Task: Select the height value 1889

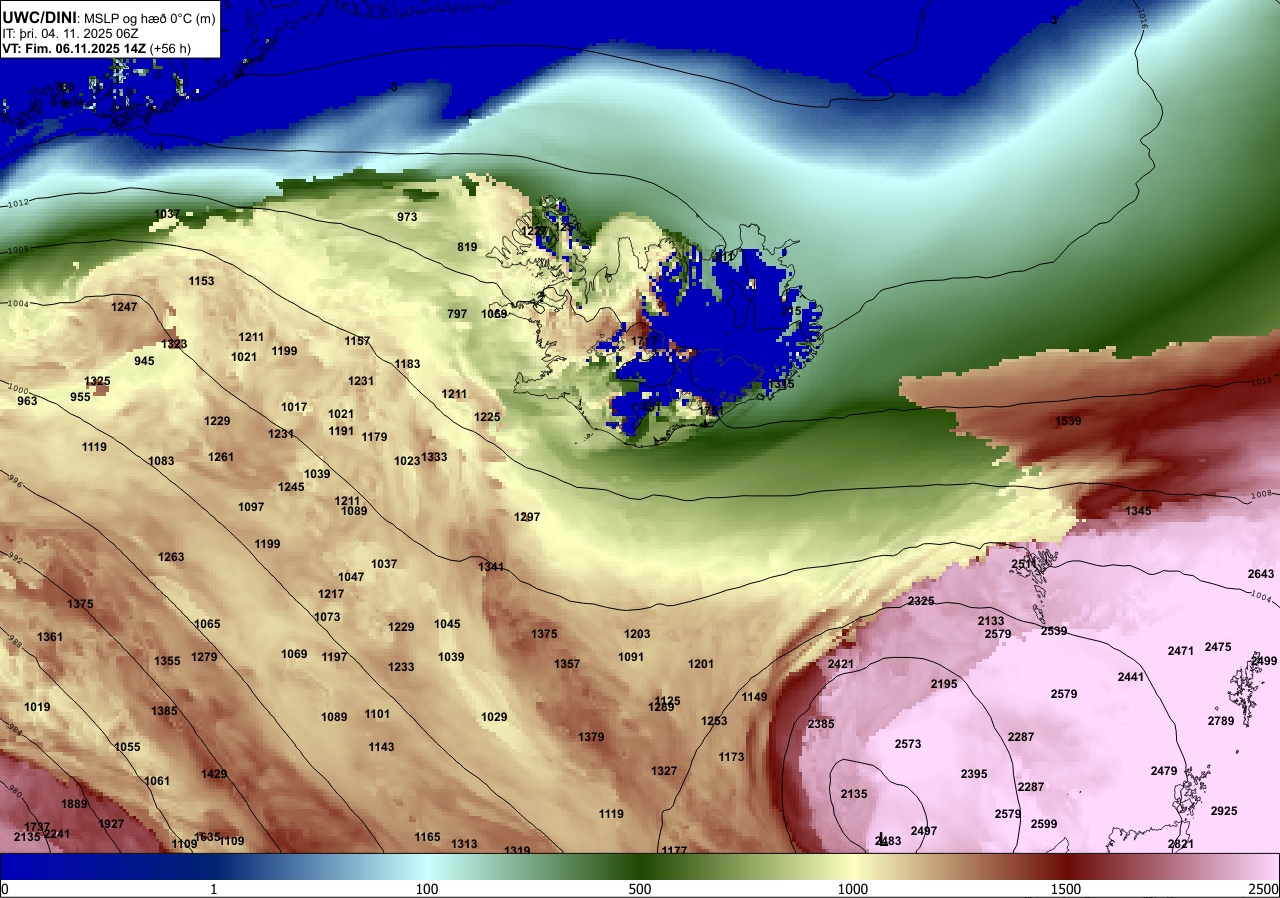Action: [74, 804]
